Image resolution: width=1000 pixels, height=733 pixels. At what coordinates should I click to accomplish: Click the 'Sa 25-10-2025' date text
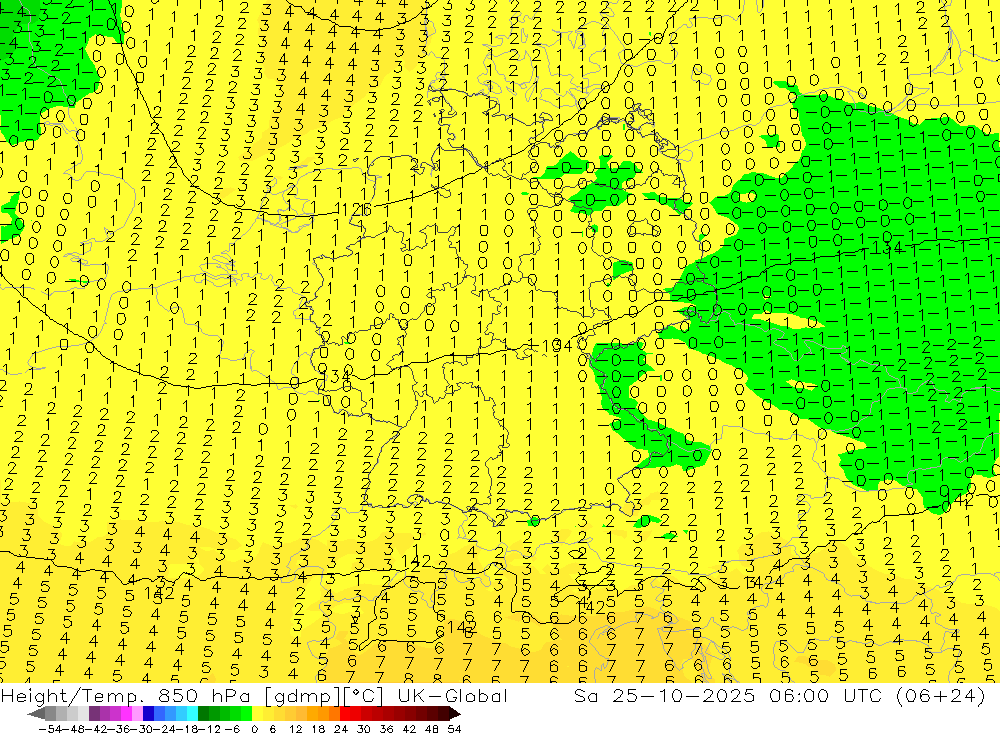(665, 696)
